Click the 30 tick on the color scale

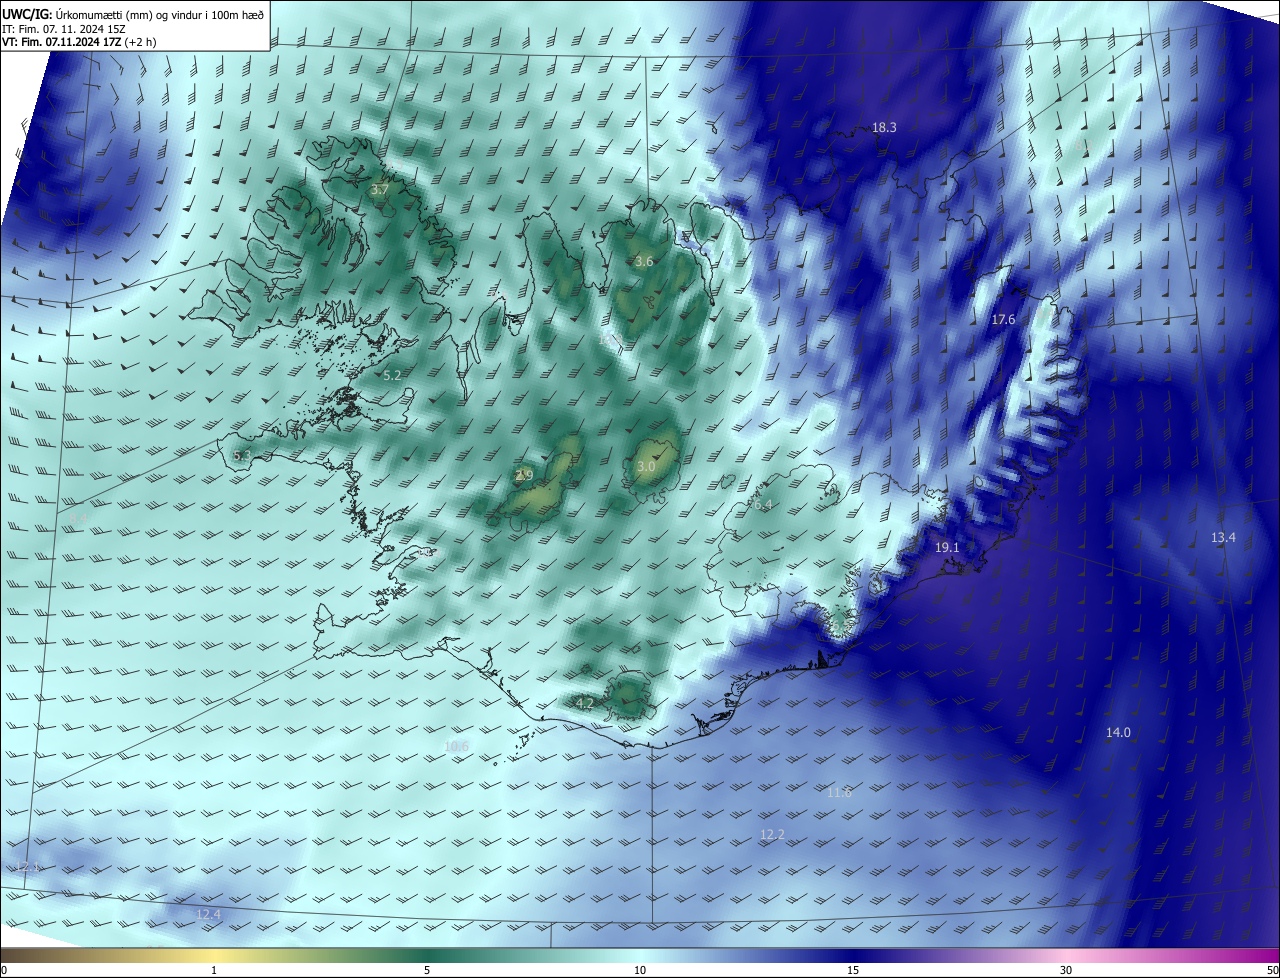pyautogui.click(x=1066, y=970)
